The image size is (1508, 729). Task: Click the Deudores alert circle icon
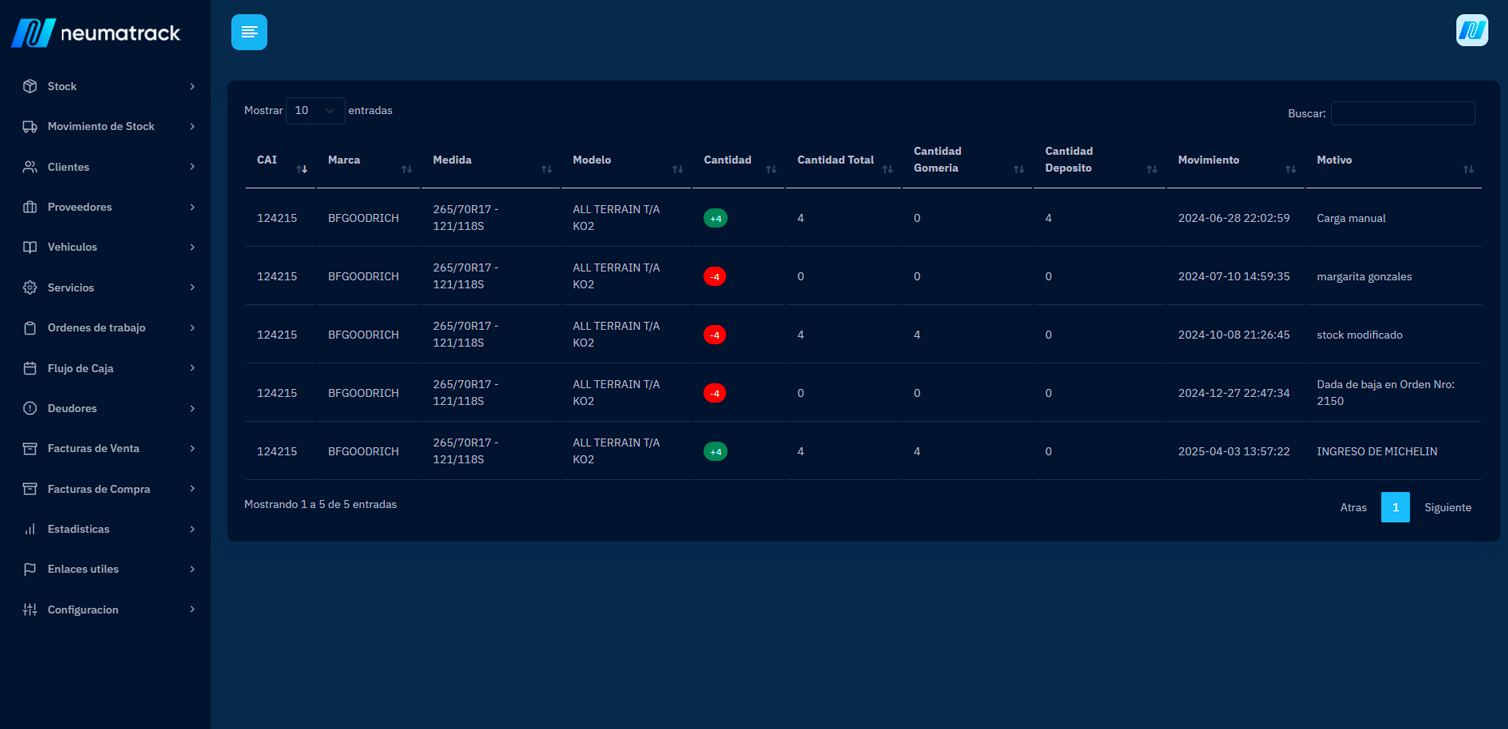(x=30, y=408)
